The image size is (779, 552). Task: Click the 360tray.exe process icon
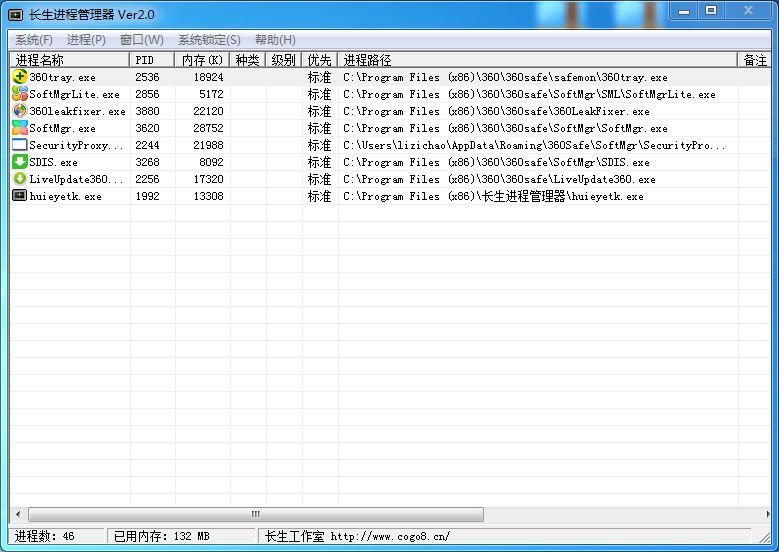(x=19, y=77)
